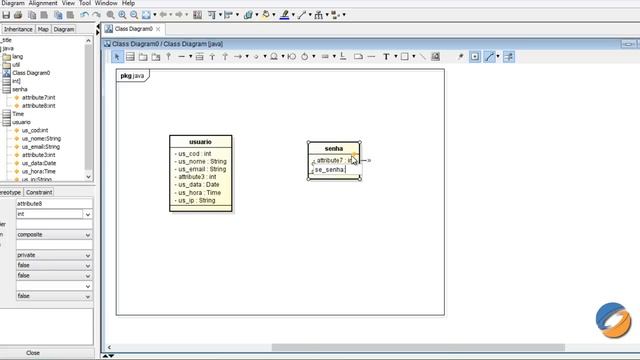Select the pointer selection tool
This screenshot has height=360, width=640.
point(117,57)
